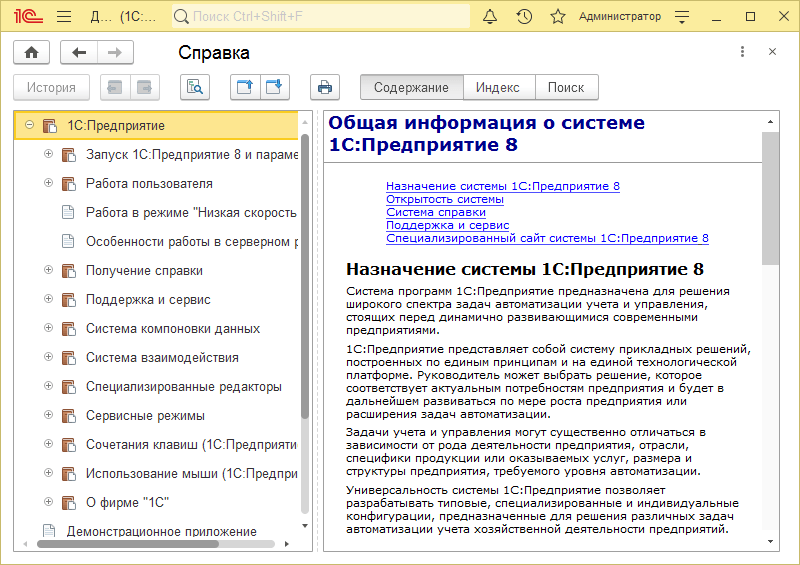Select Получение справки topic
This screenshot has width=800, height=565.
click(x=144, y=271)
